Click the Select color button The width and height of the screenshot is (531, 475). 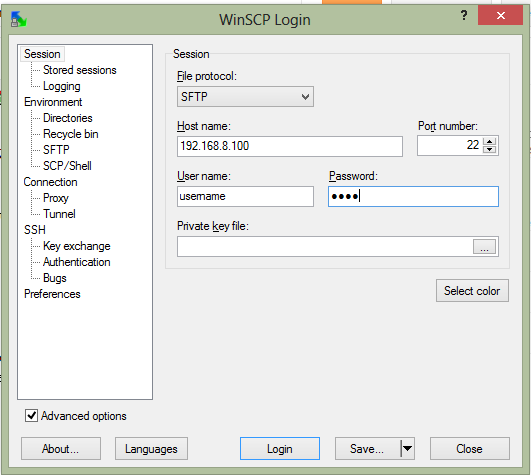[472, 290]
